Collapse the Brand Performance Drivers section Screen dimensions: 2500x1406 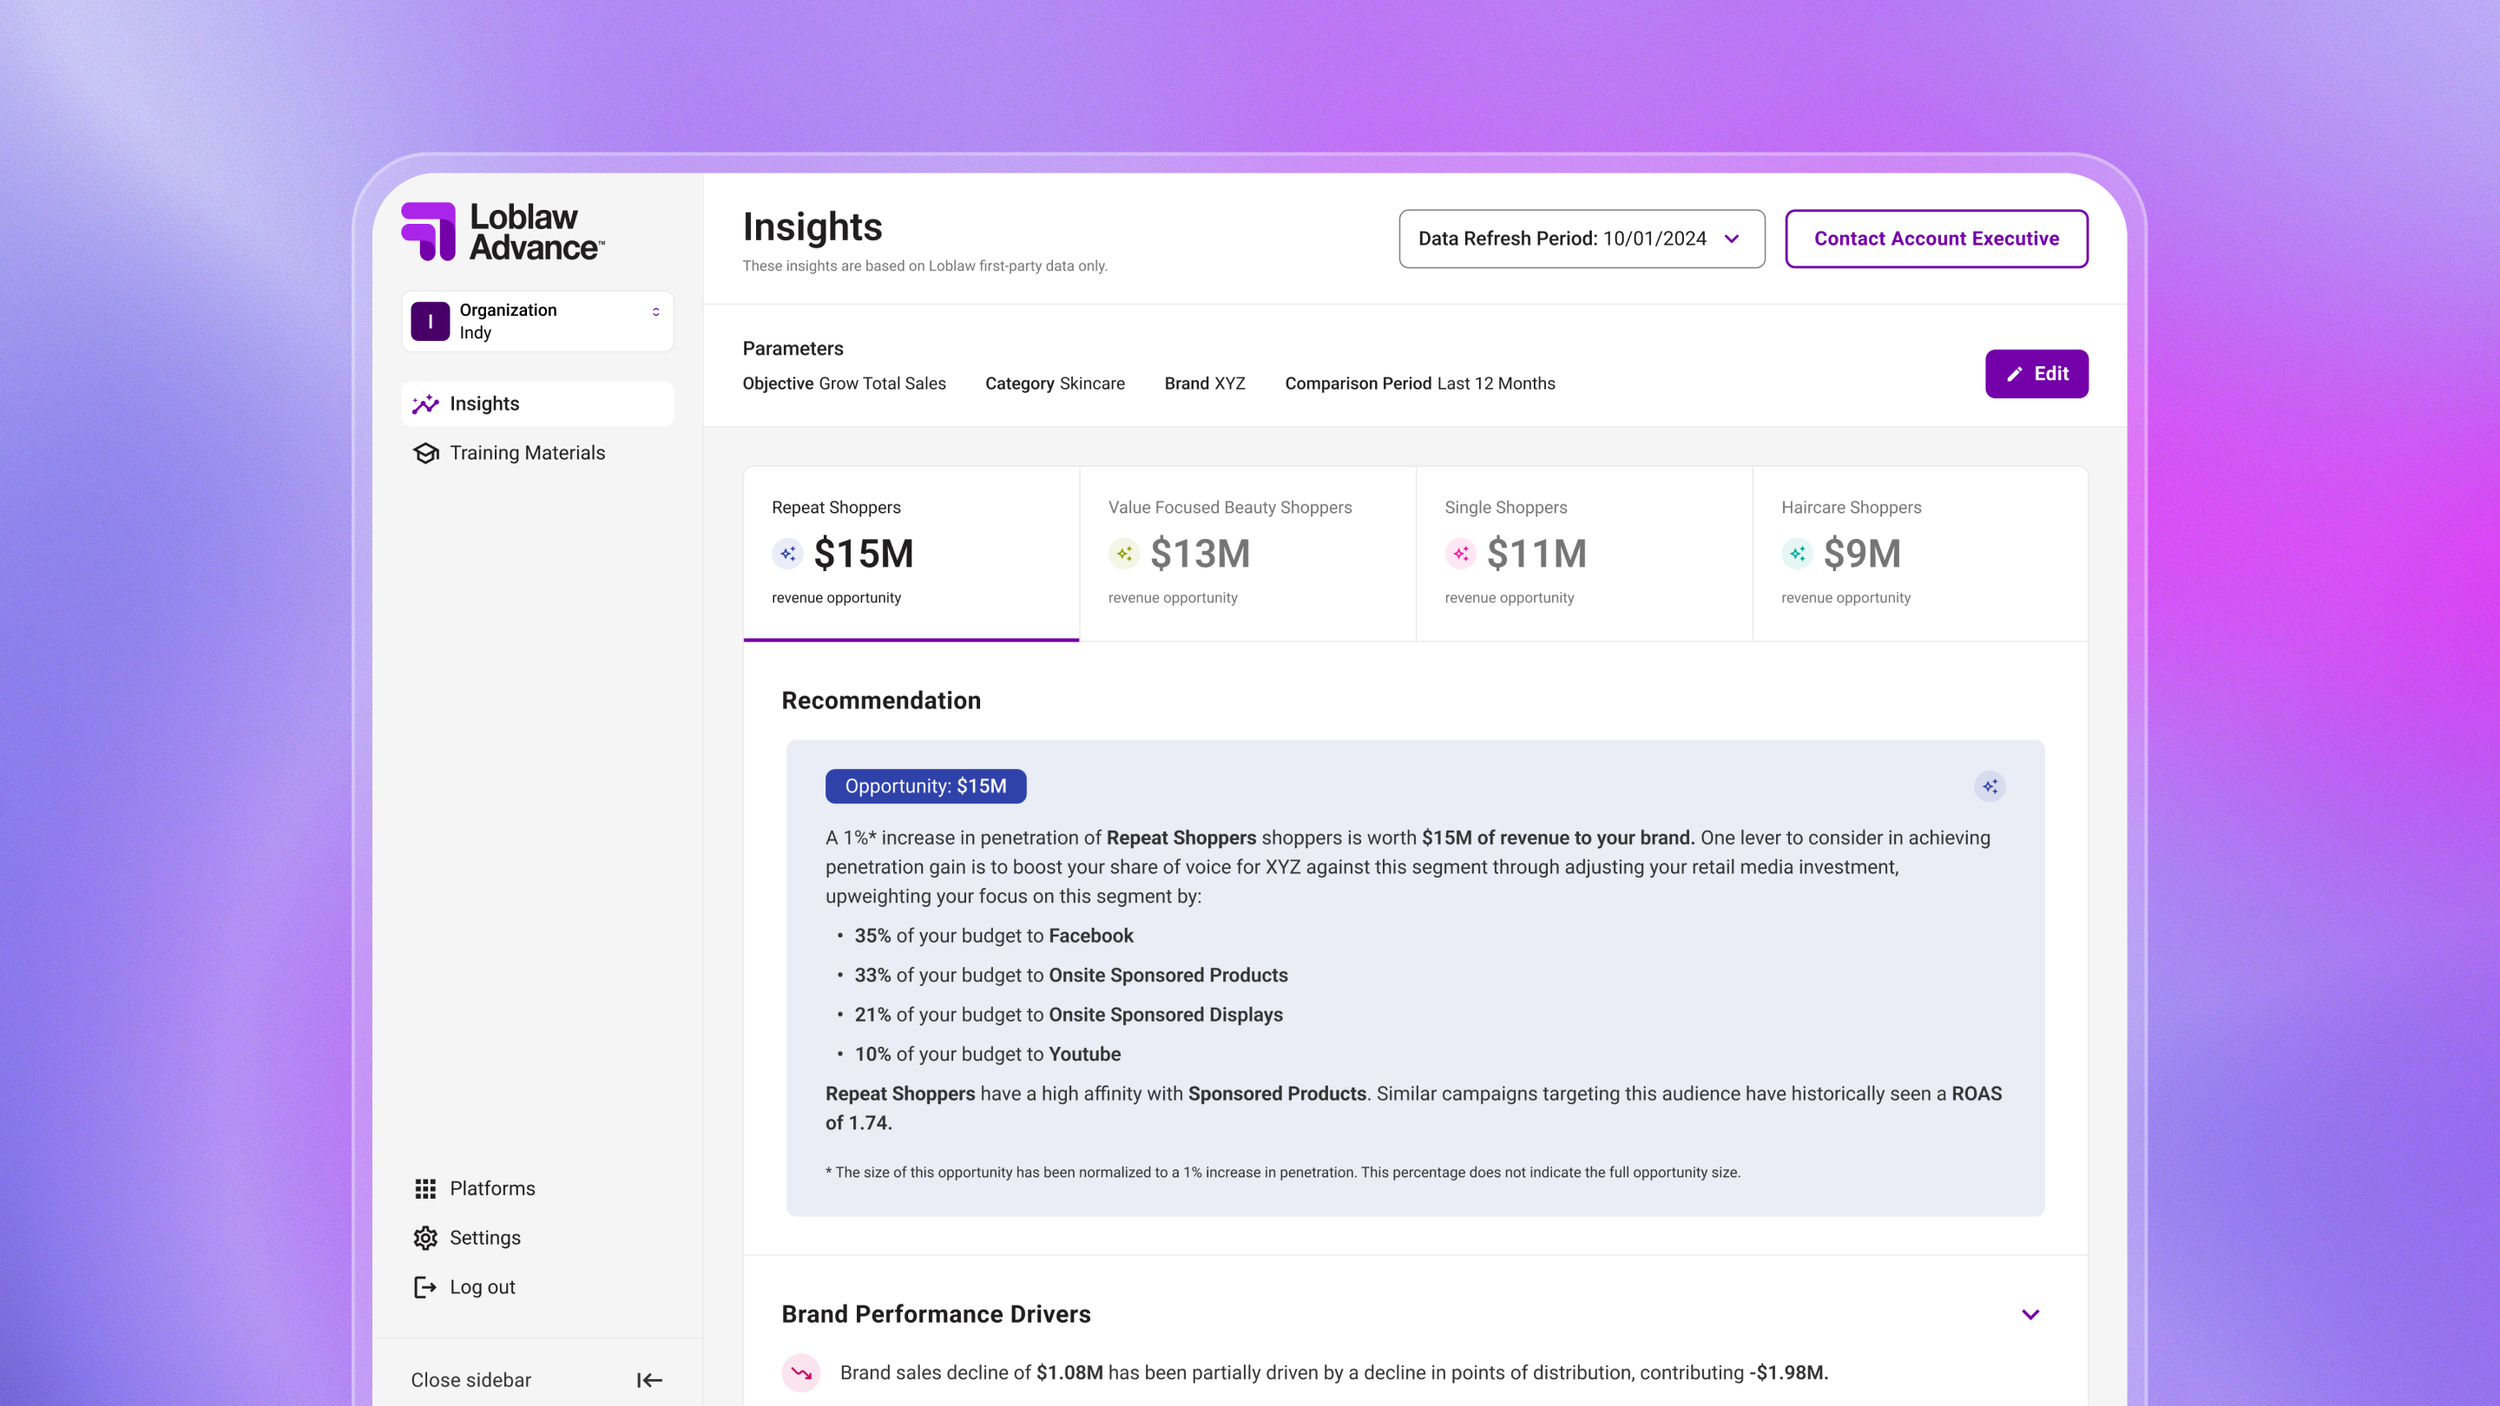(2029, 1314)
